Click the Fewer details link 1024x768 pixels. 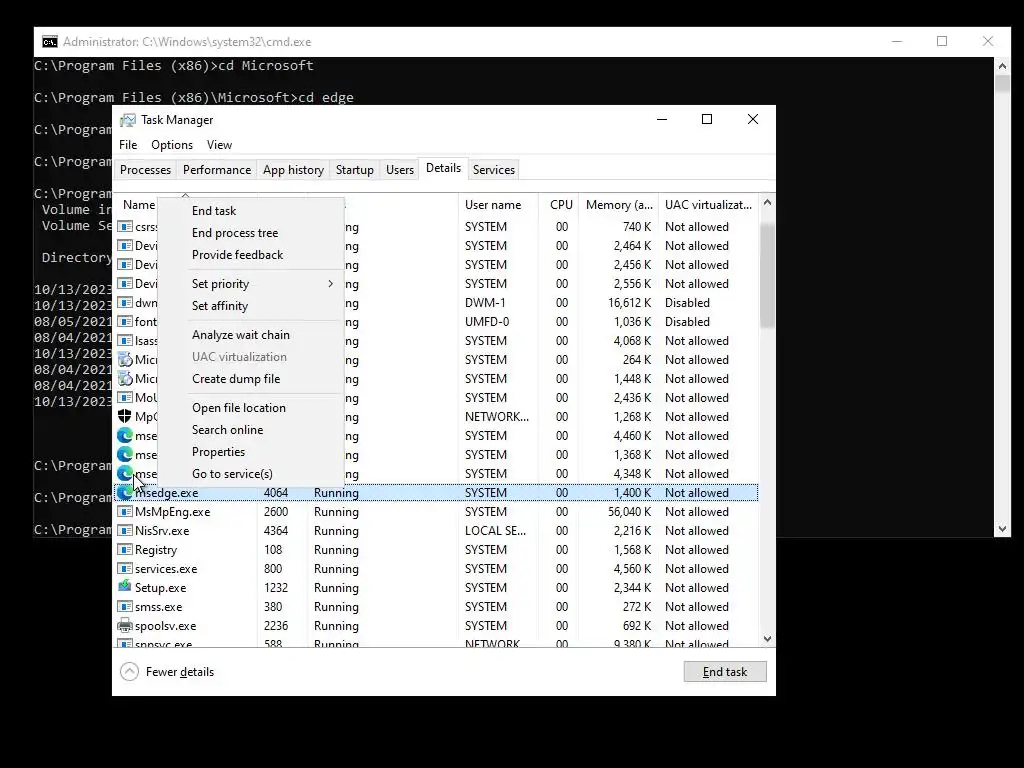(180, 672)
